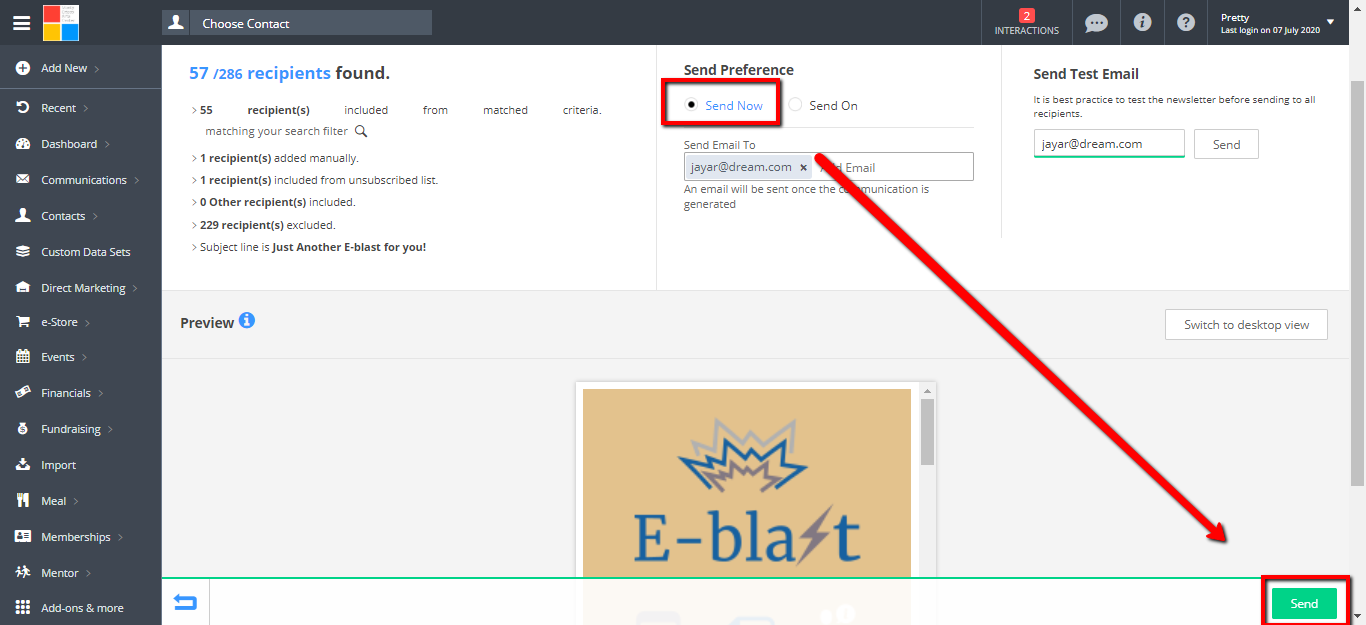Click the search filter magnifier icon

tap(361, 131)
